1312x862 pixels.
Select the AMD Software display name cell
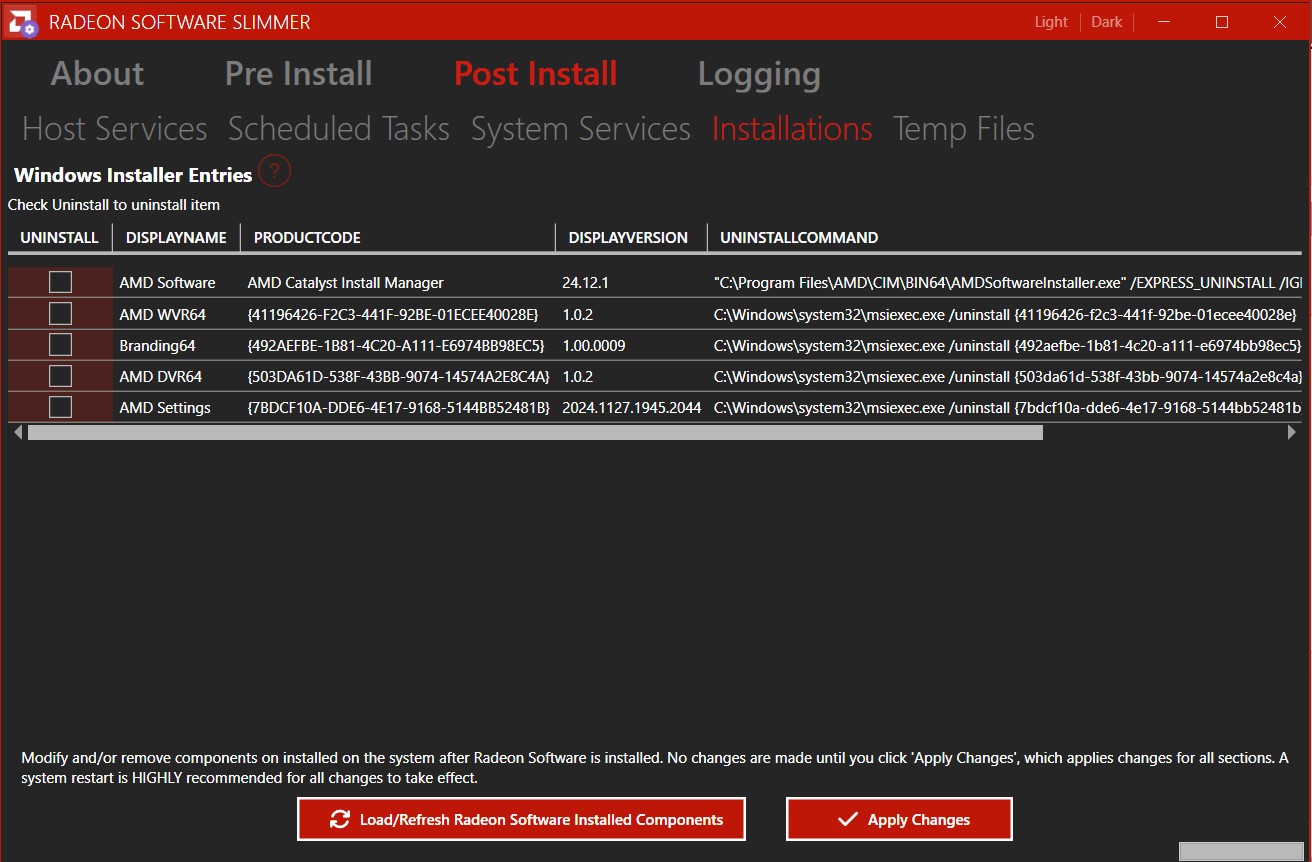[177, 282]
